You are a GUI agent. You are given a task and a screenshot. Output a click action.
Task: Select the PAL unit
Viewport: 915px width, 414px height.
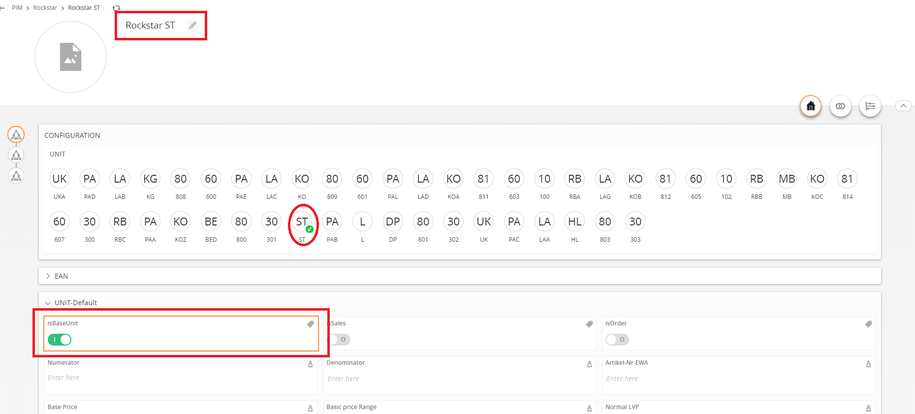[x=393, y=178]
